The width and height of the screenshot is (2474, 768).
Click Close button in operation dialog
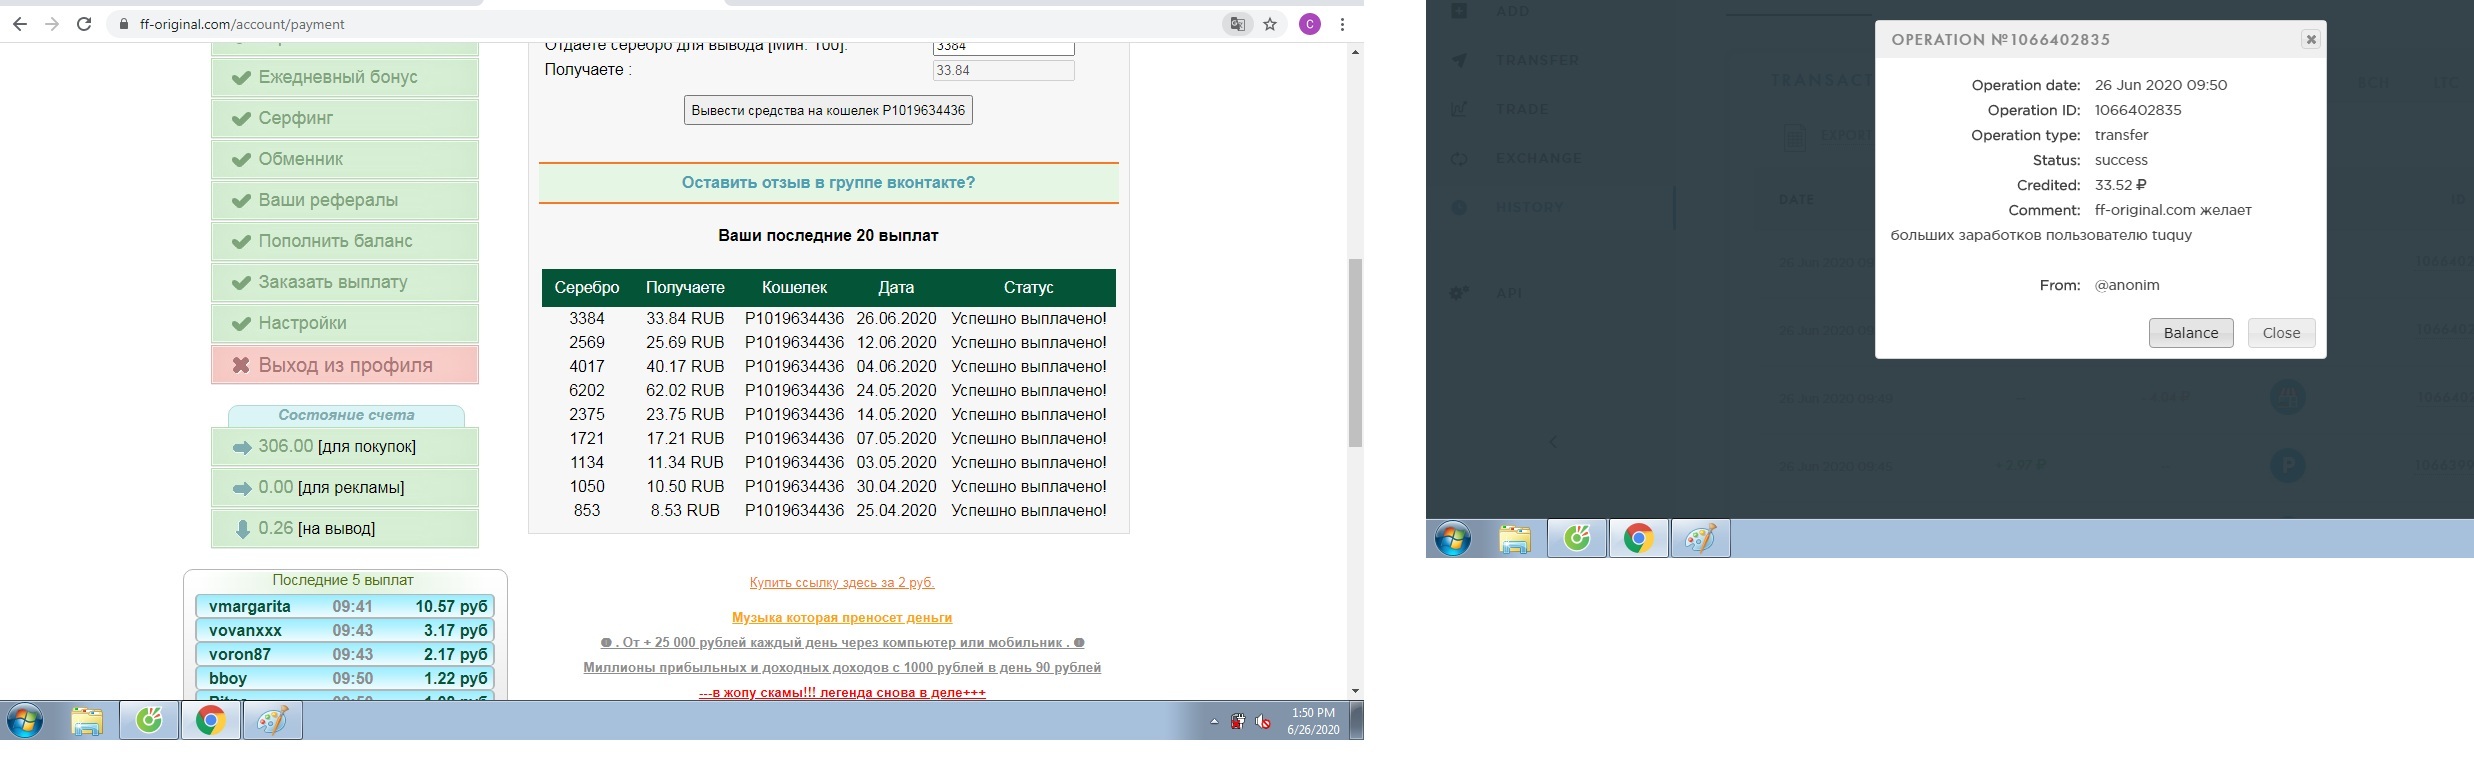click(x=2281, y=333)
